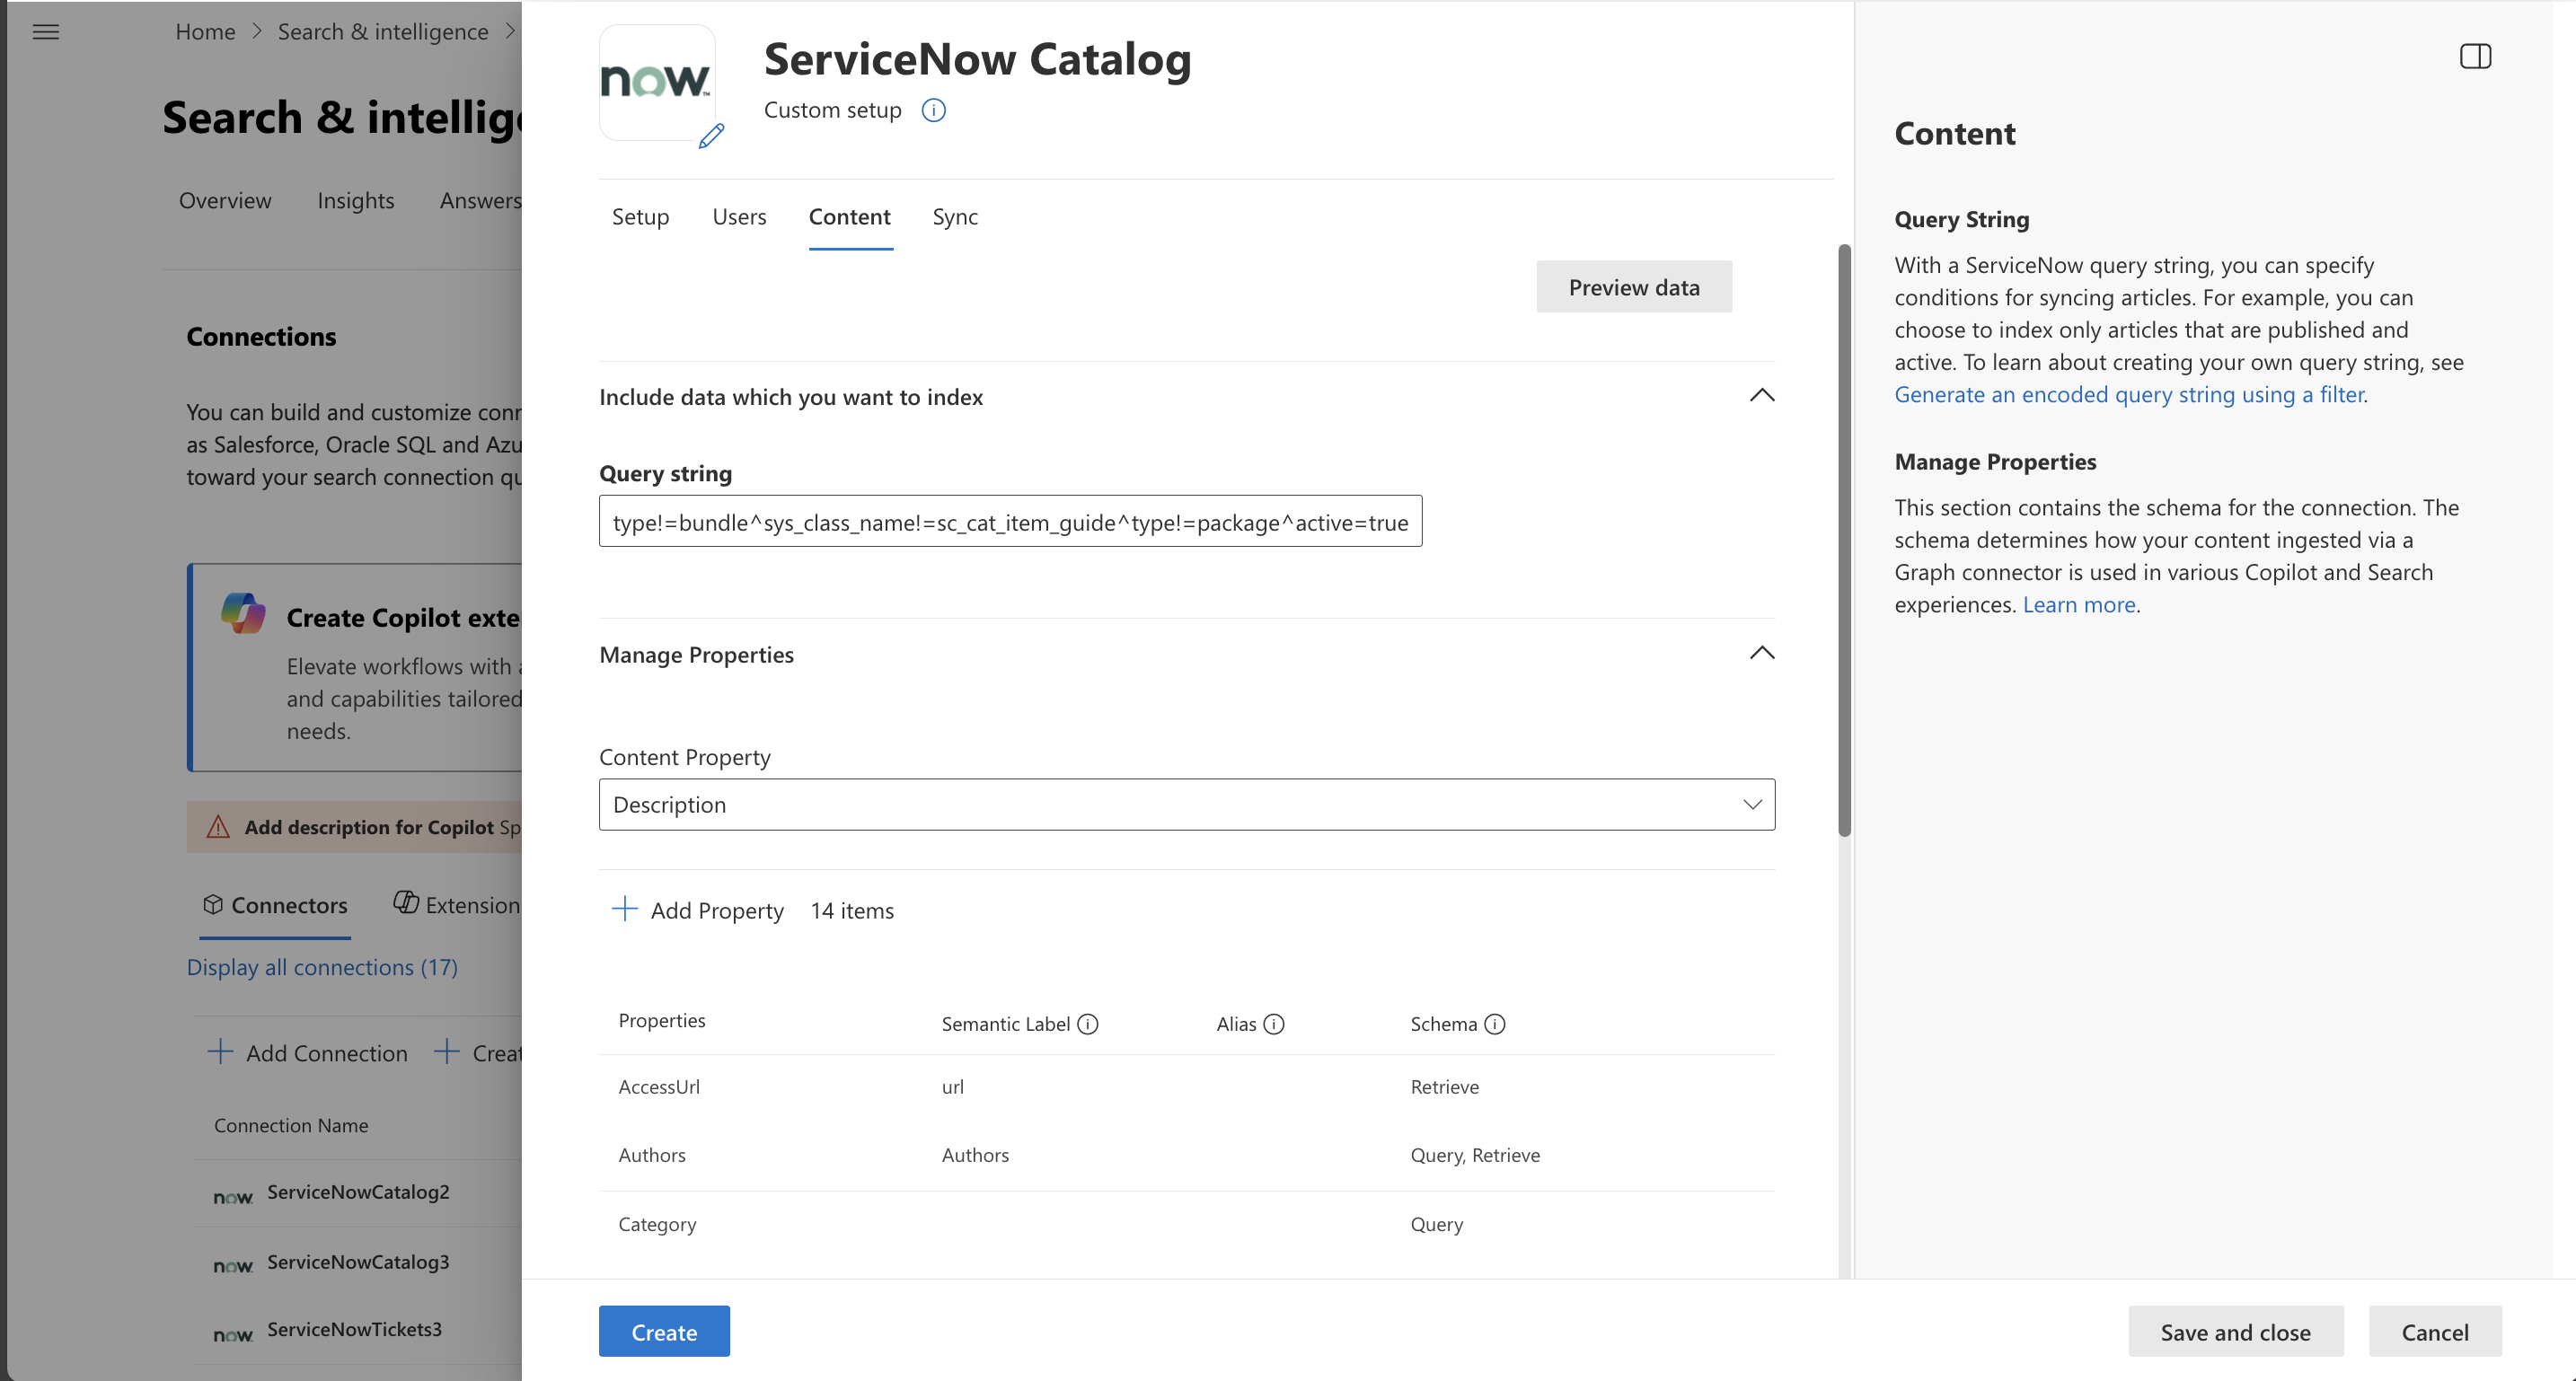Viewport: 2576px width, 1381px height.
Task: Switch to the Sync tab
Action: 954,216
